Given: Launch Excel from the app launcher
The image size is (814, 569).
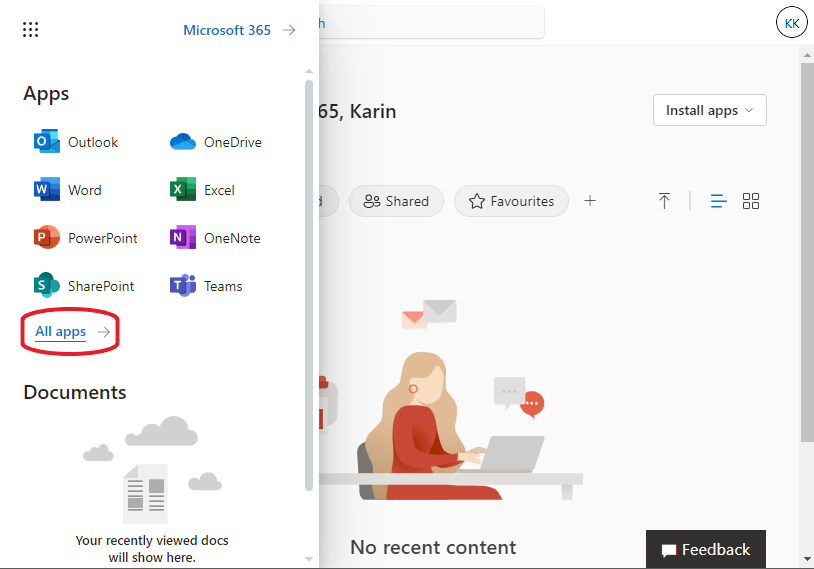Looking at the screenshot, I should pos(202,189).
